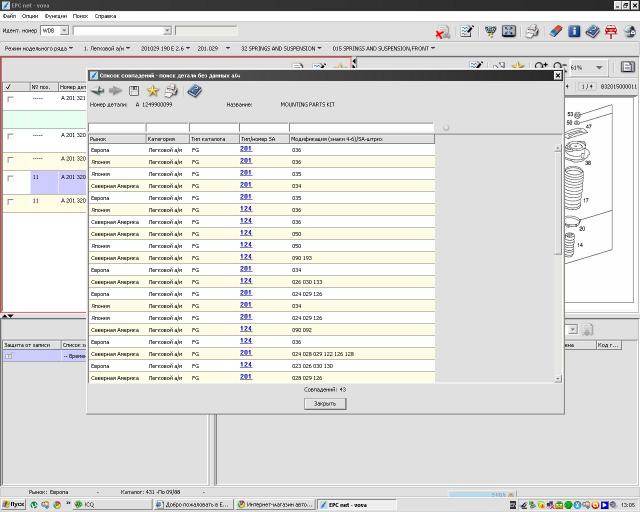Open link 124 in the '026 030 133' row
This screenshot has height=512, width=640.
click(x=246, y=281)
